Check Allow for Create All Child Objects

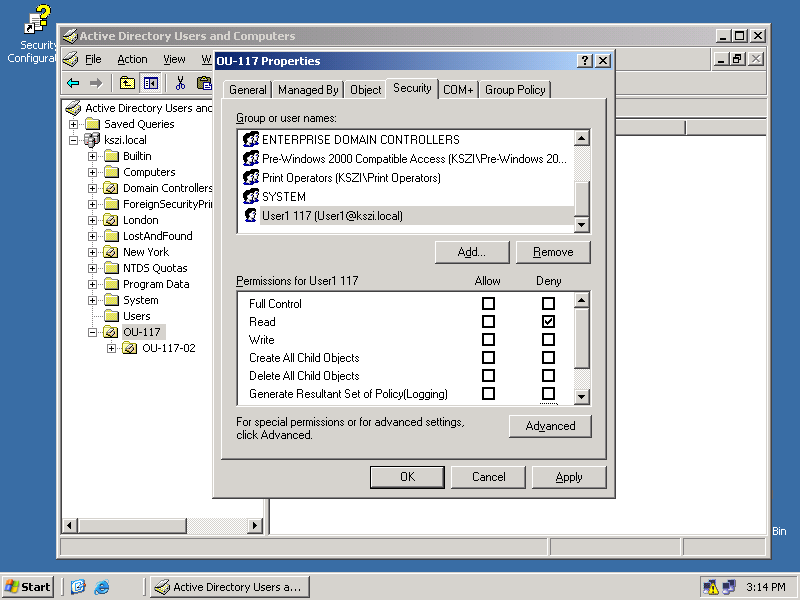[x=488, y=358]
